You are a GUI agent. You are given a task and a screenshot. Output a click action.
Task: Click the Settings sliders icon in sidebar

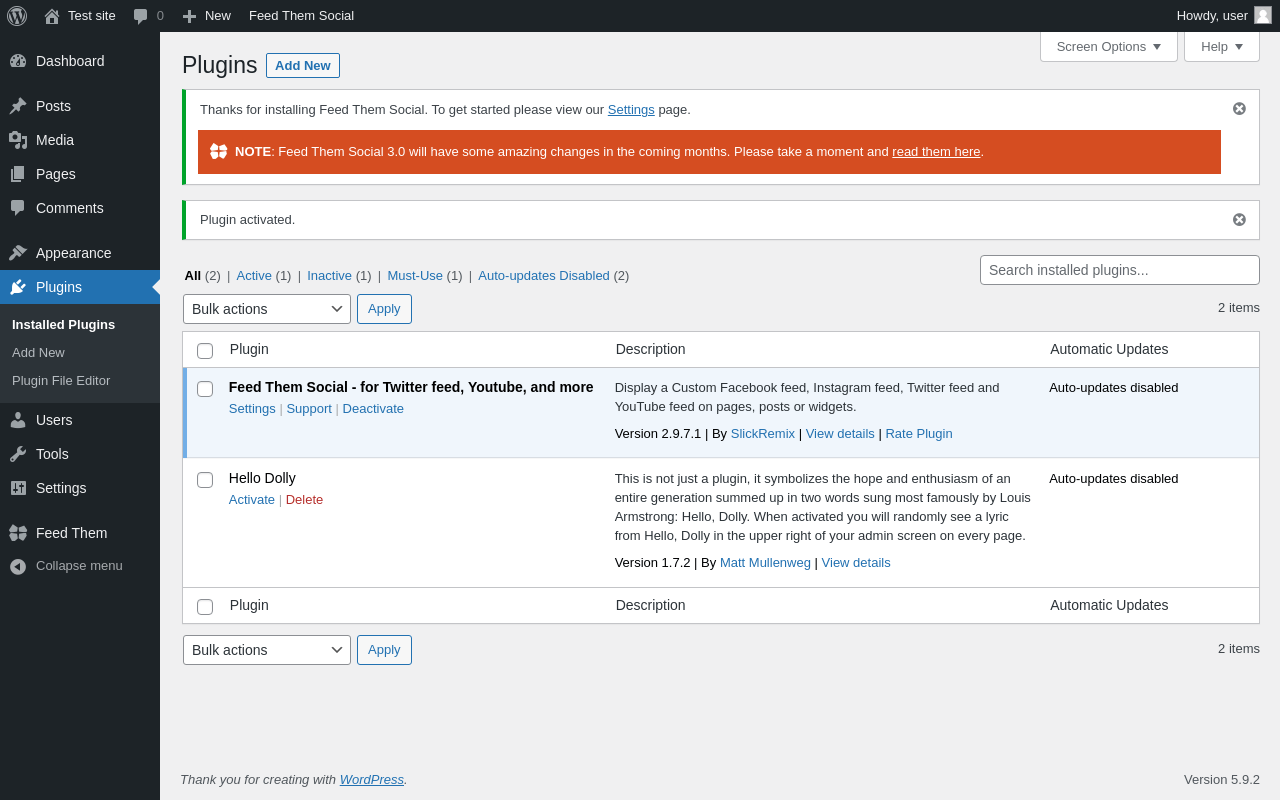tap(18, 488)
